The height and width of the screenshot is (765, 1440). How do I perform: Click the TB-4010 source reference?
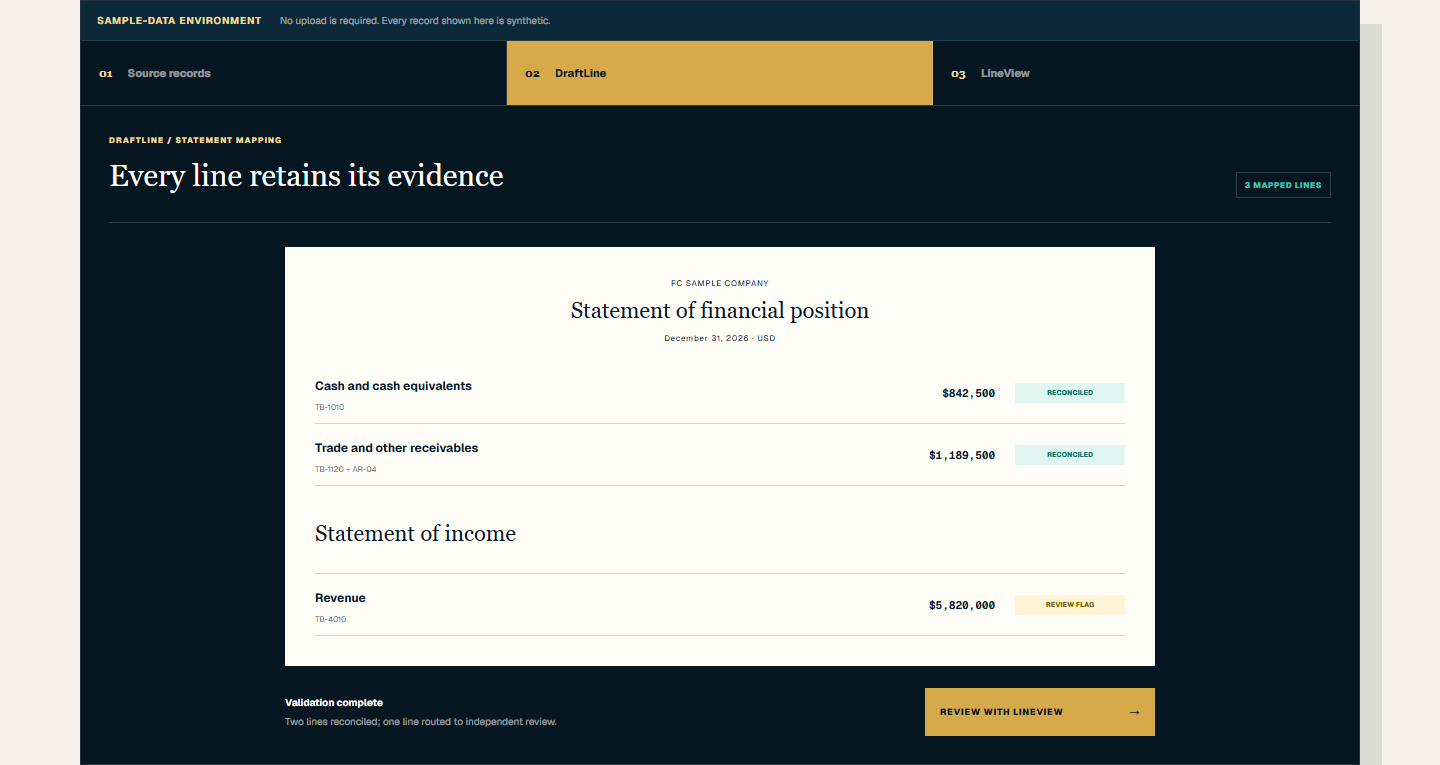coord(331,619)
